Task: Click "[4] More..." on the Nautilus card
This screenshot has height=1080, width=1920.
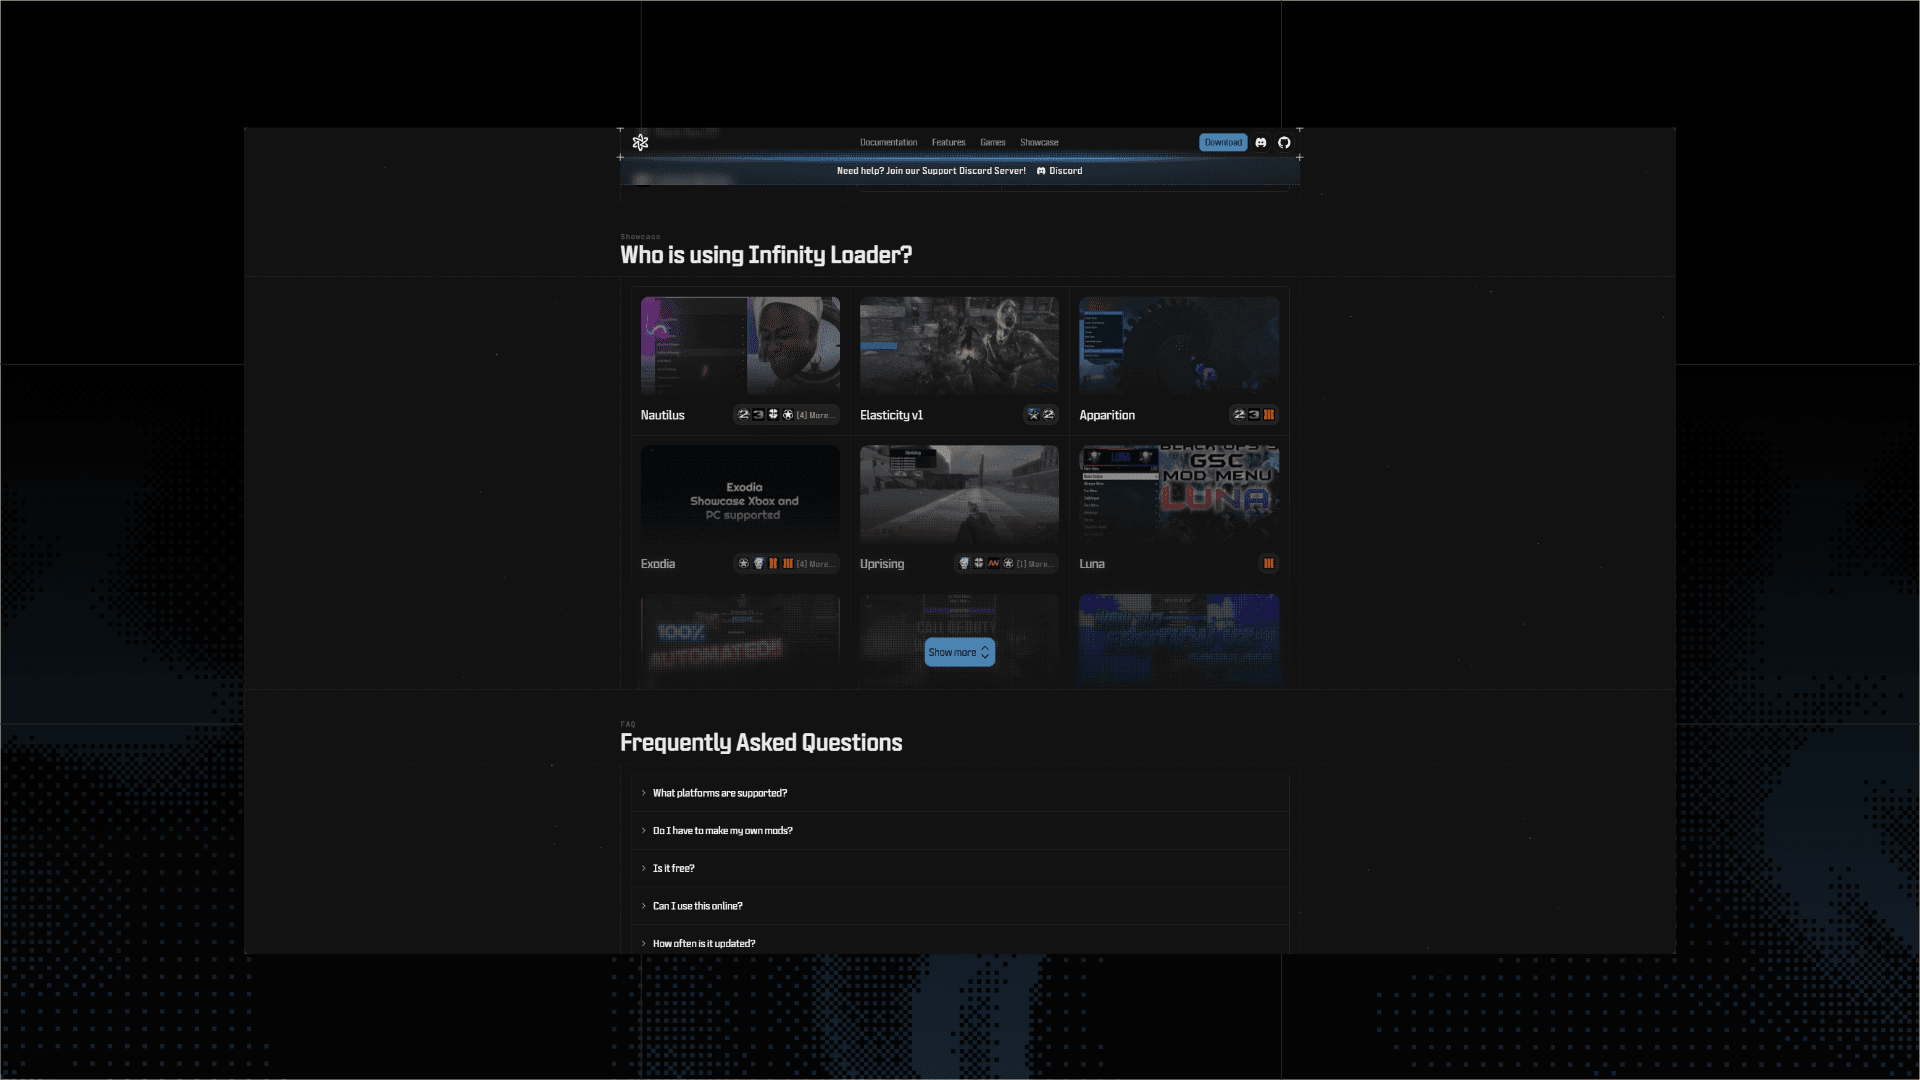Action: [814, 415]
